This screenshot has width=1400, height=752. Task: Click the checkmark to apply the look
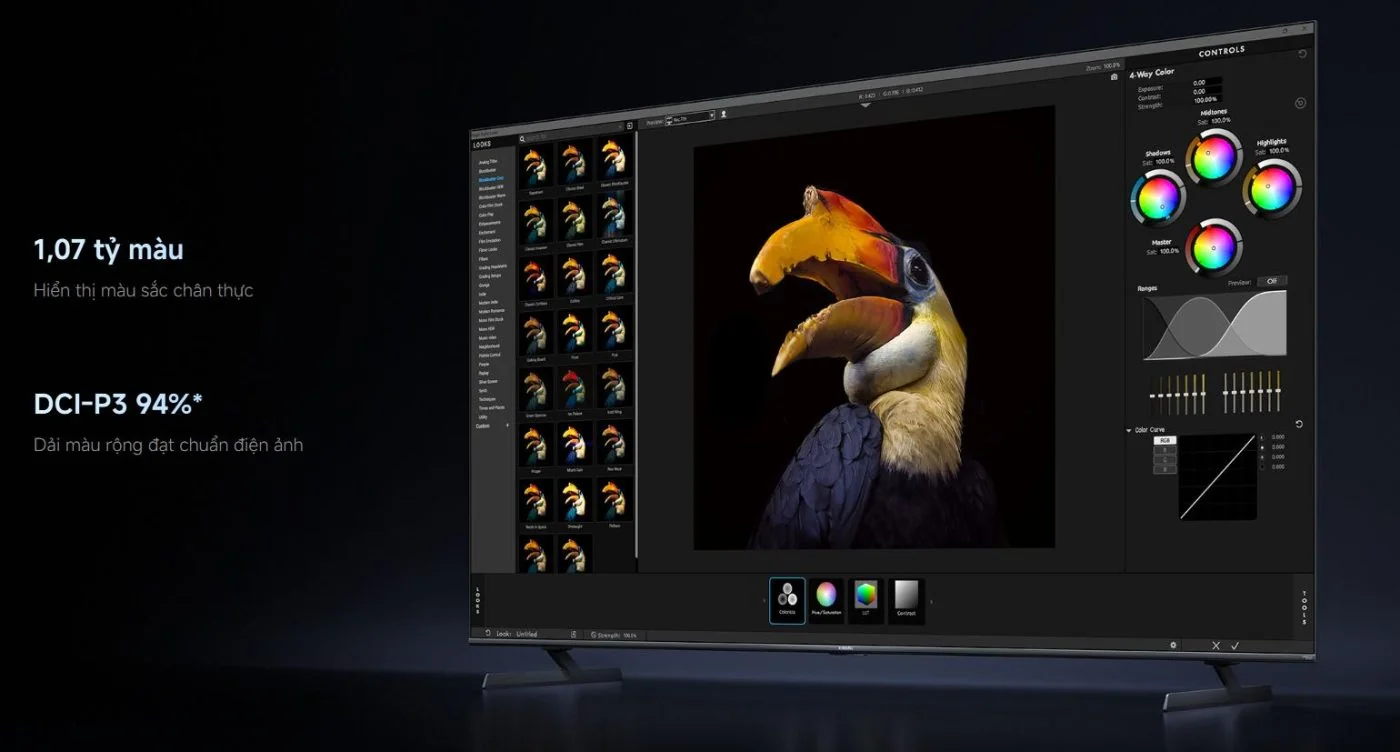pyautogui.click(x=1235, y=646)
